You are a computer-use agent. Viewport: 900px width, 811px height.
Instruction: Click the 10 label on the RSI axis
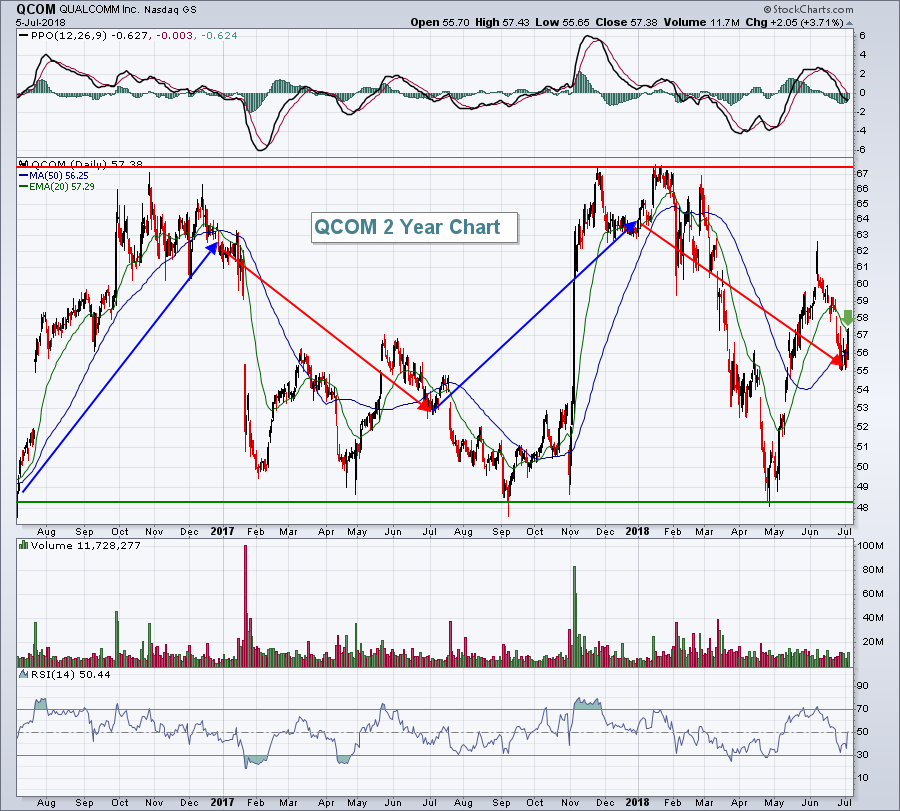point(863,778)
